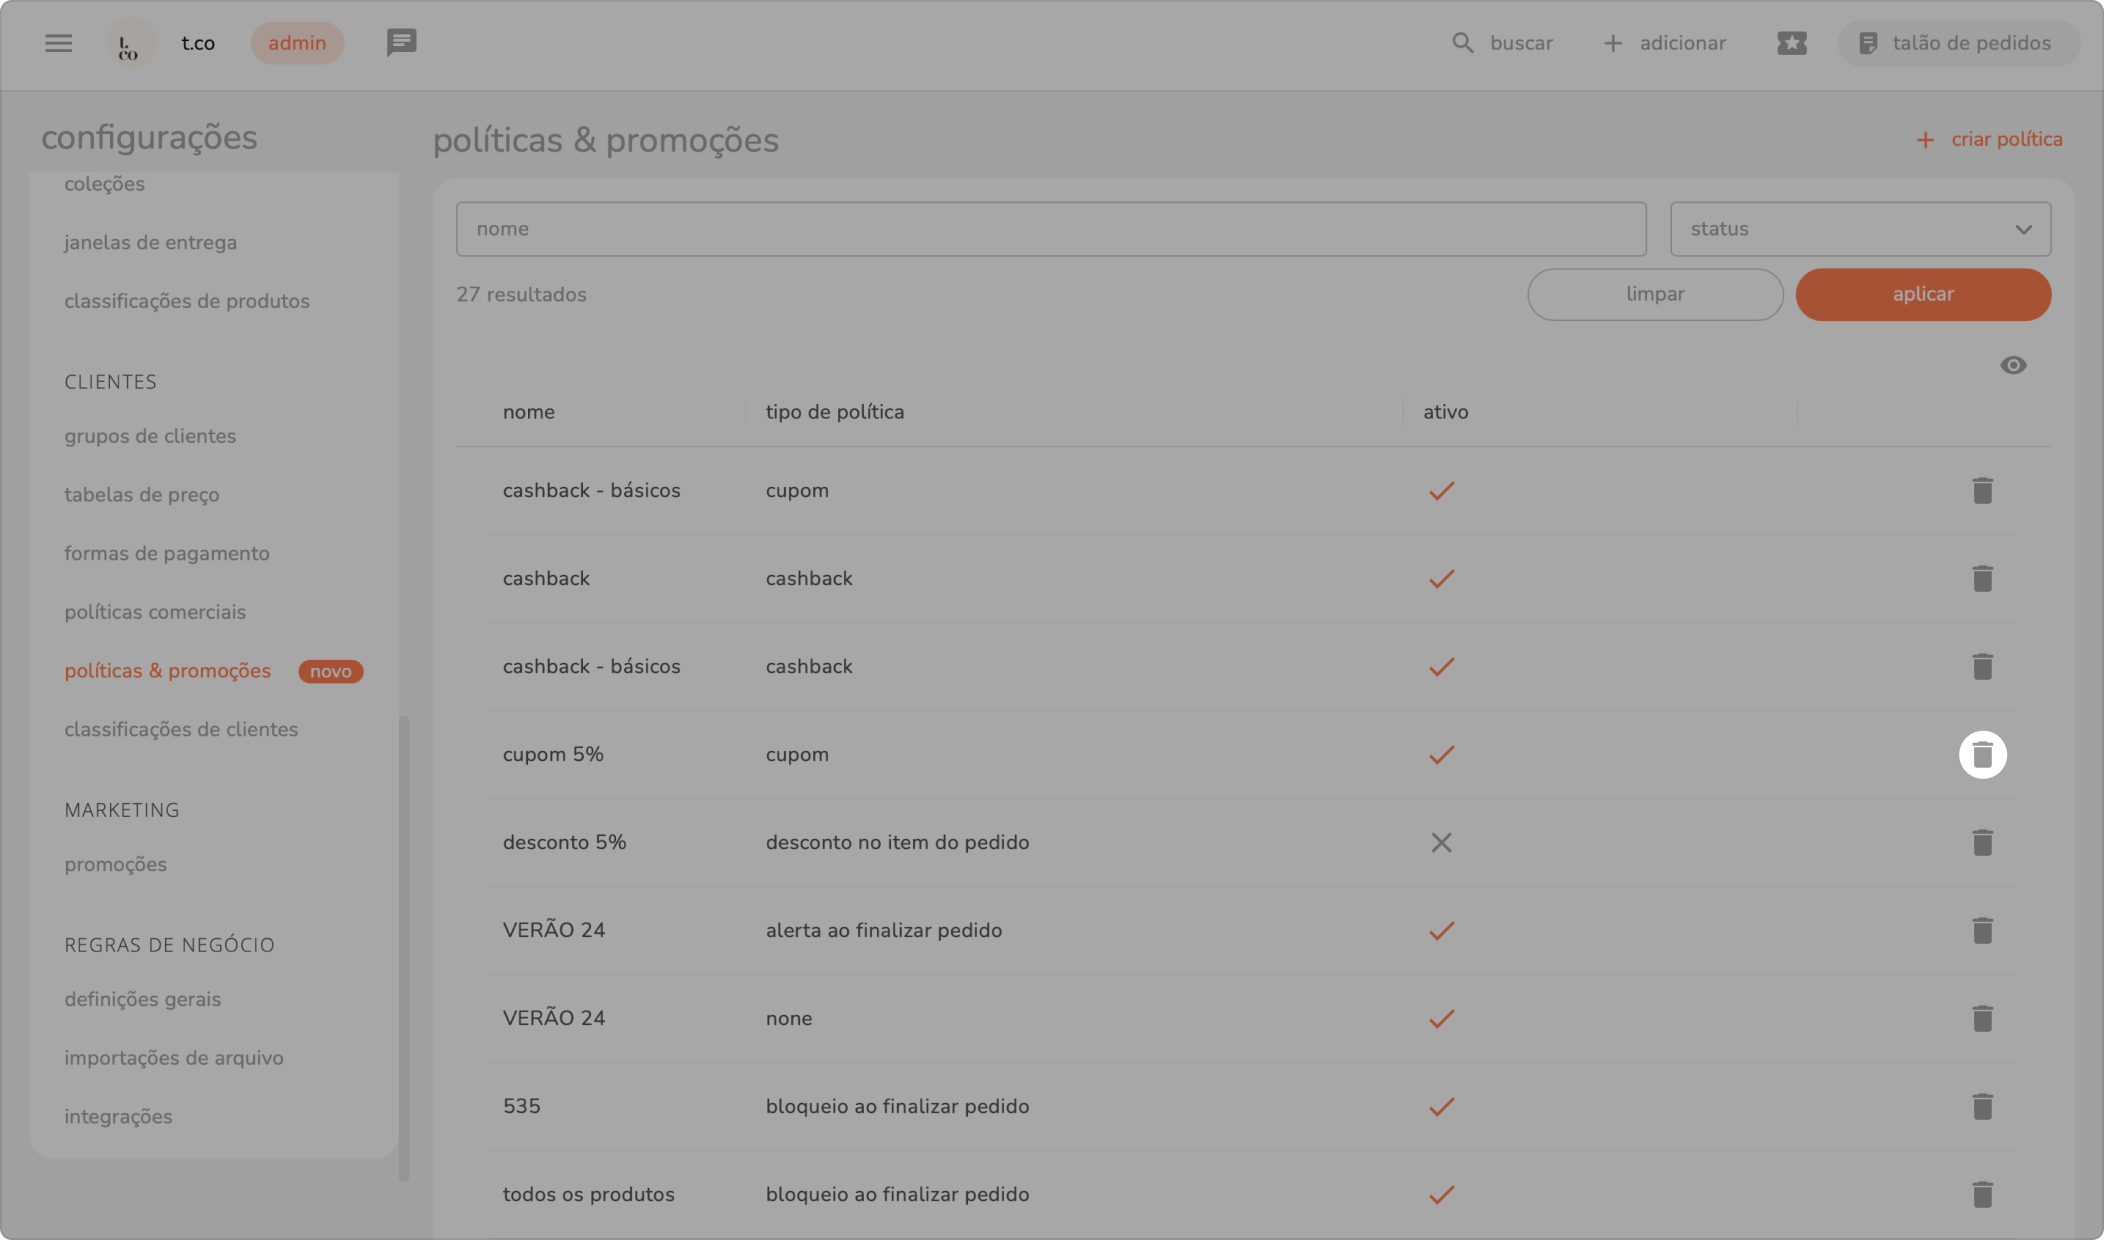Focus the nome filter field
Viewport: 2104px width, 1240px height.
point(1050,229)
